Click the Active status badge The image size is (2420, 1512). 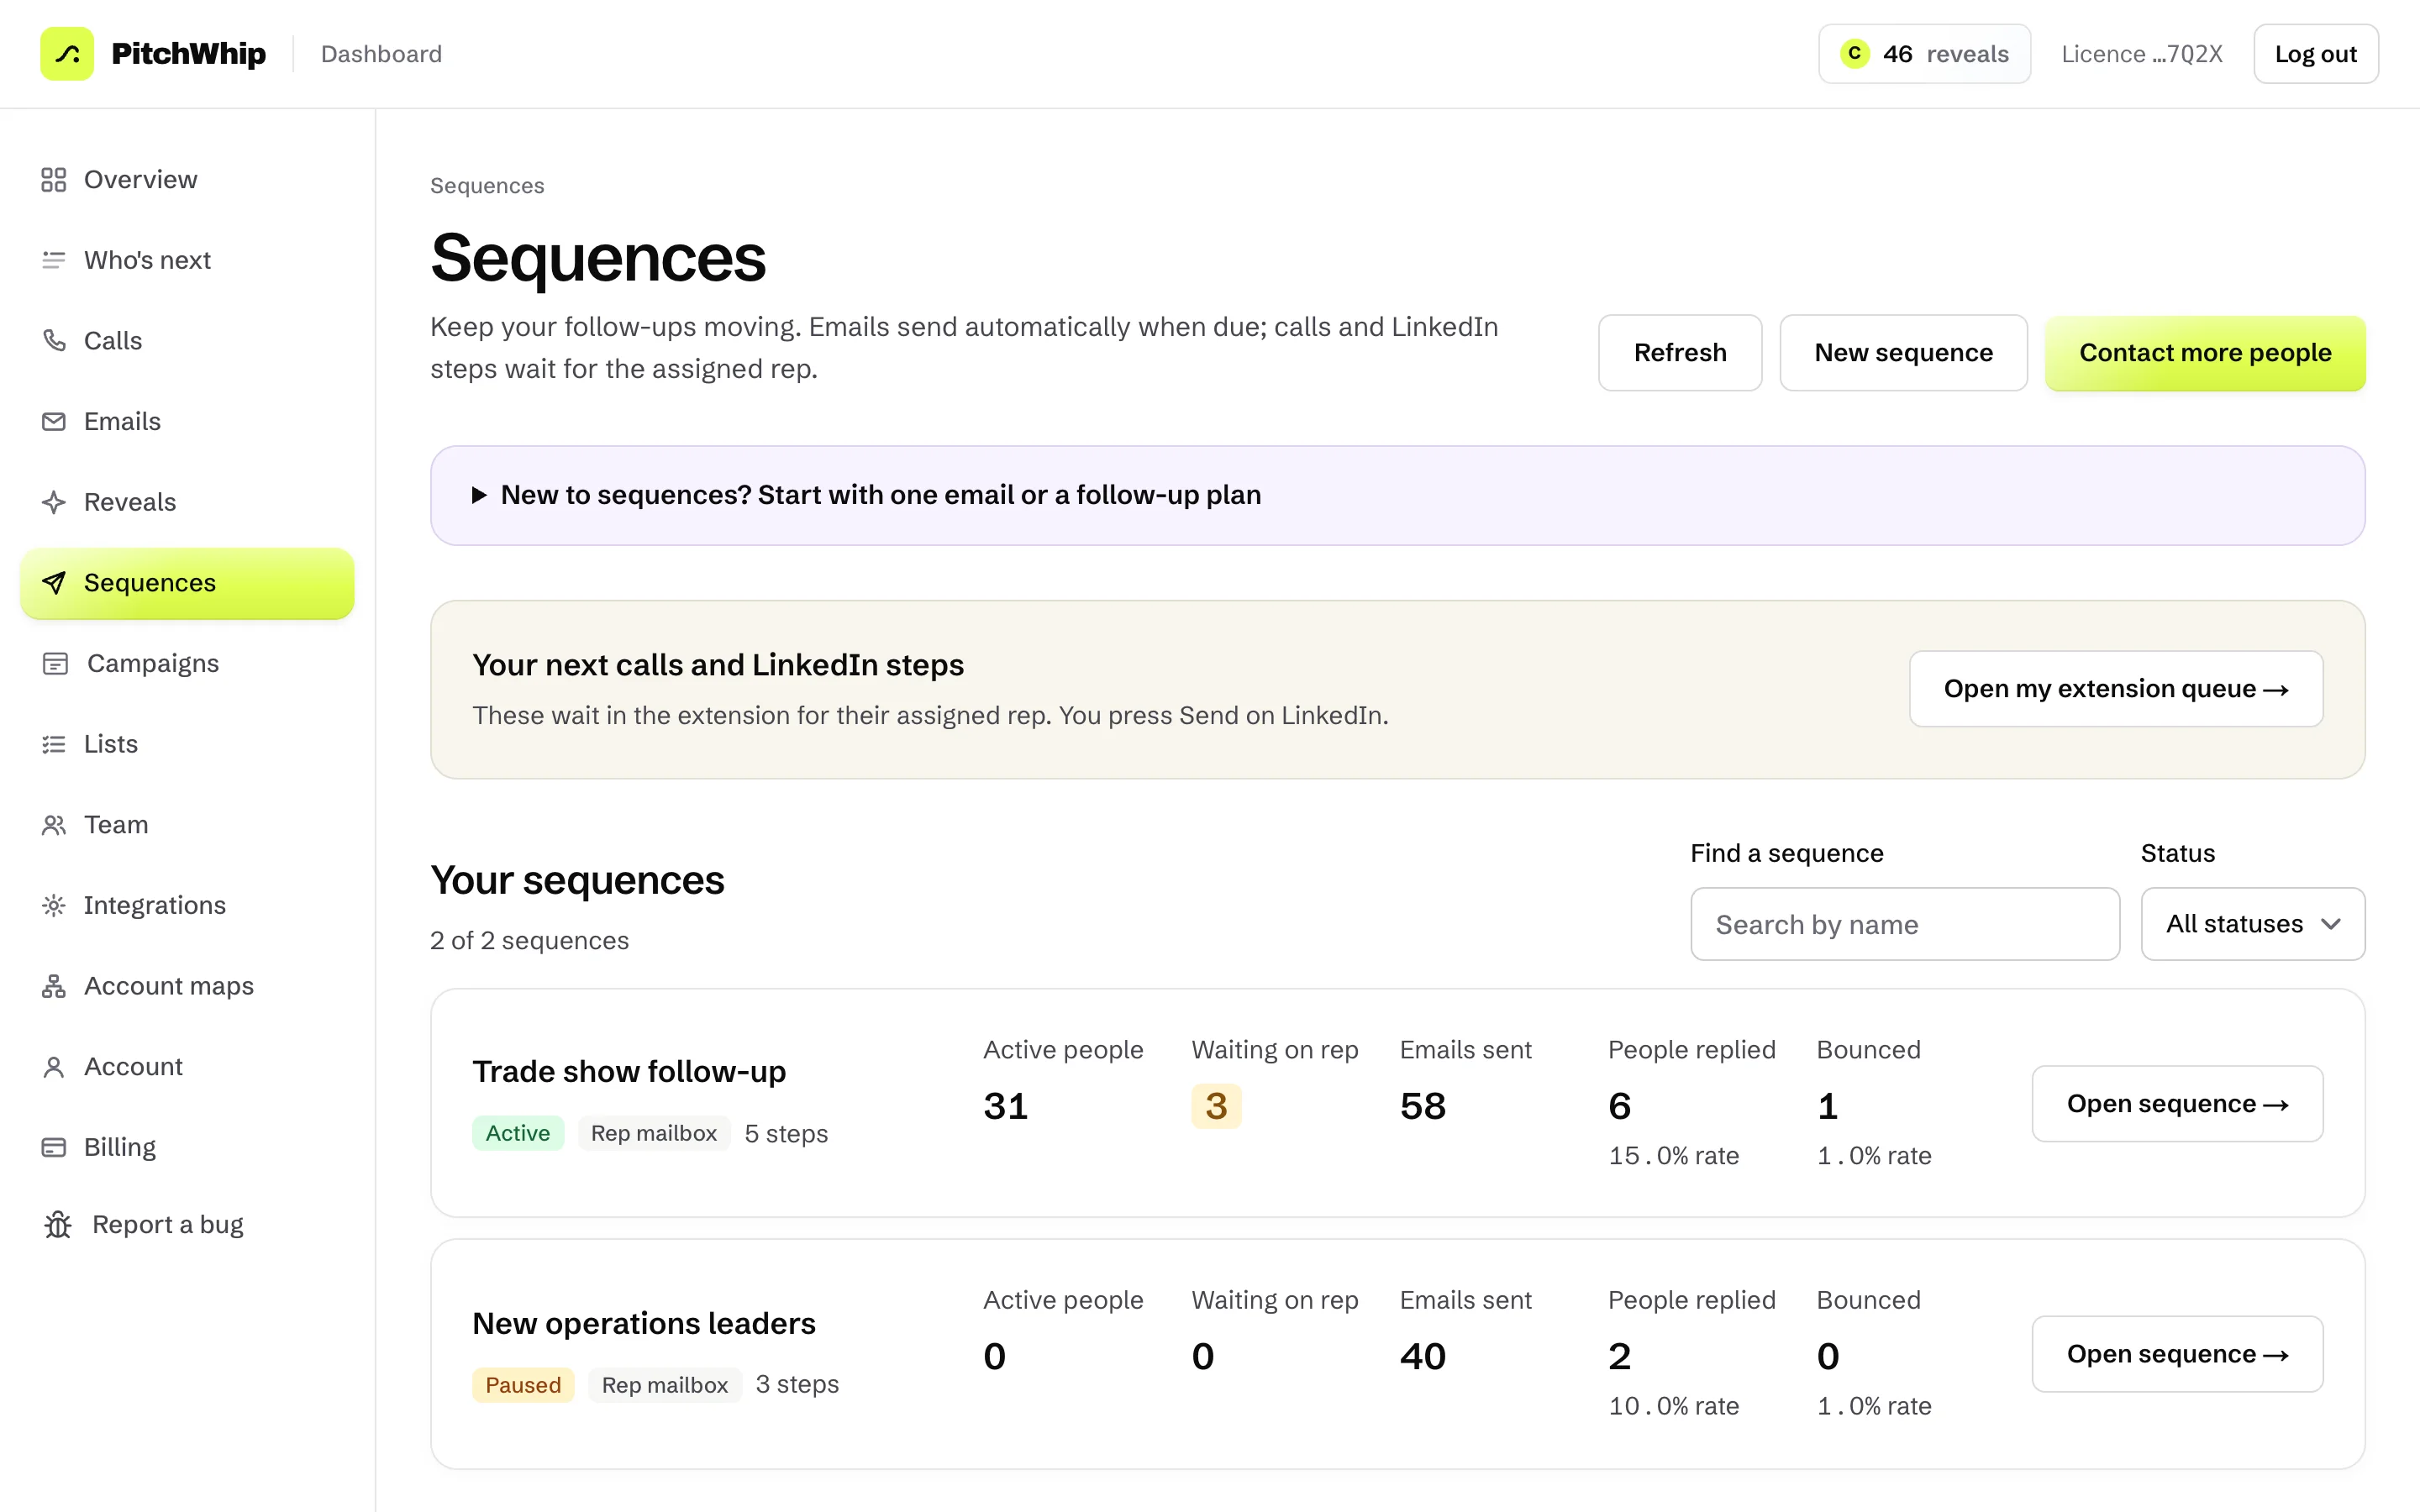518,1133
